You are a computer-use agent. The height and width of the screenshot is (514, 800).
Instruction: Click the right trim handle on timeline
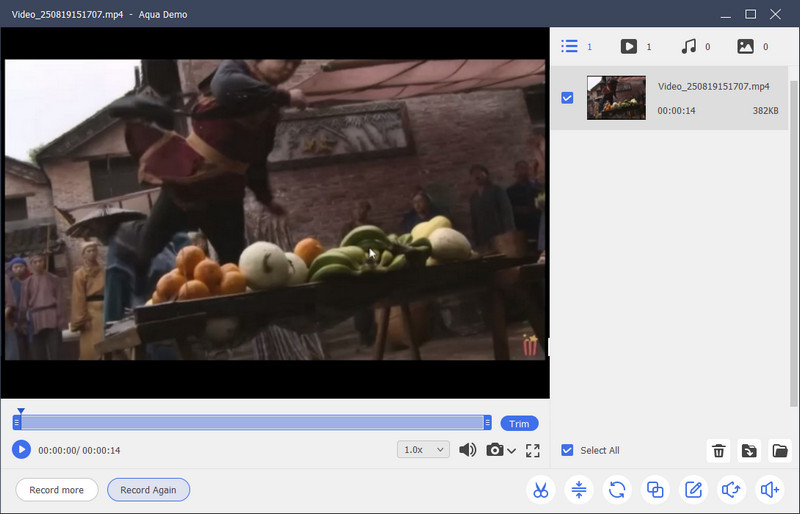(x=488, y=423)
